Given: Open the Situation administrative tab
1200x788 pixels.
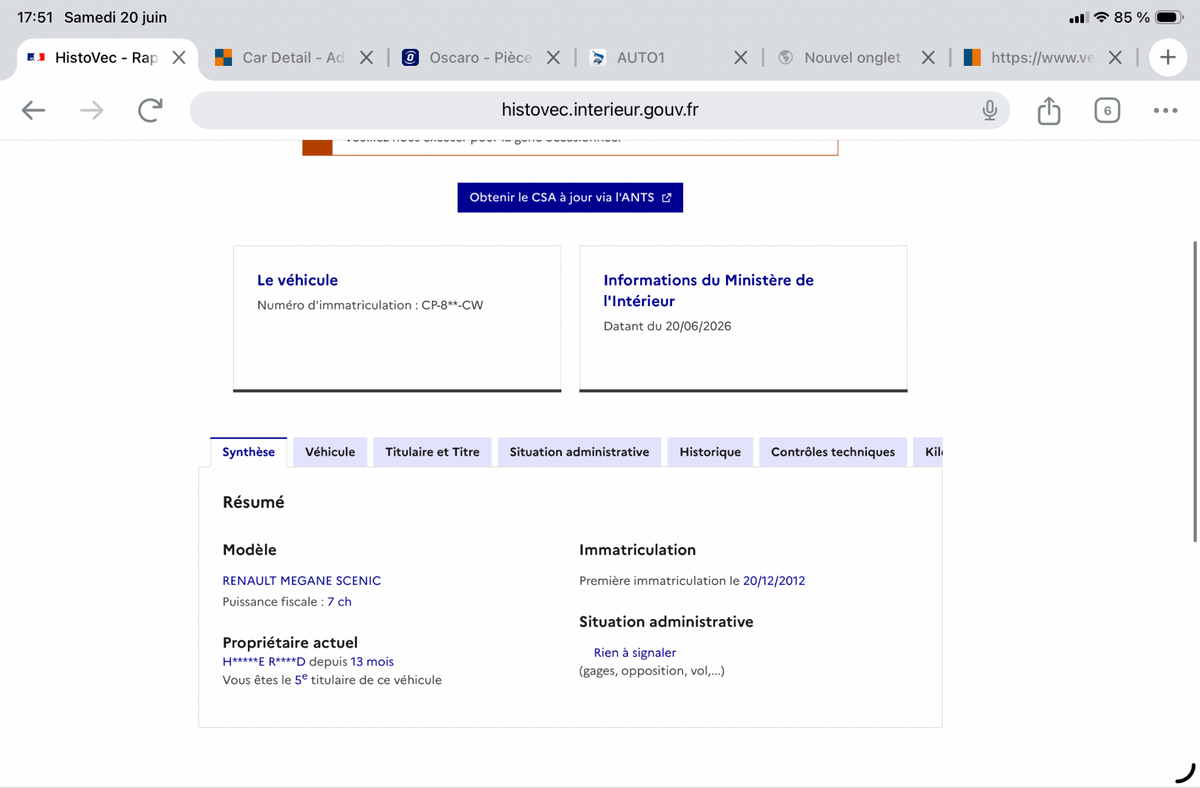Looking at the screenshot, I should (579, 452).
